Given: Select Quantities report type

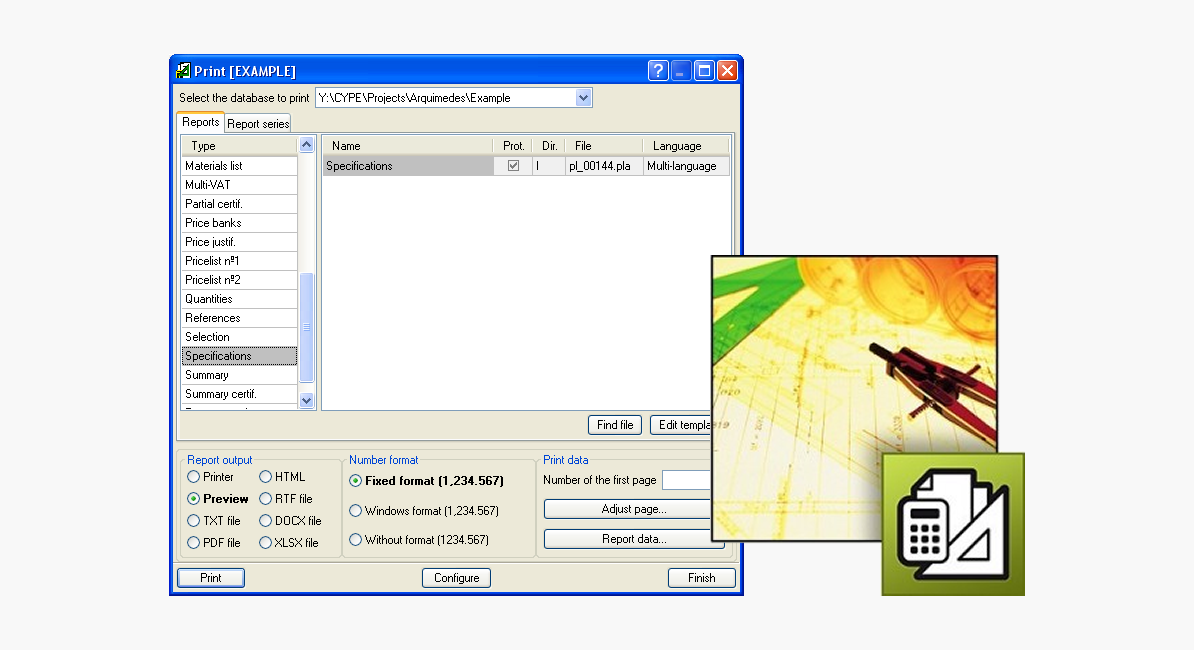Looking at the screenshot, I should click(239, 298).
